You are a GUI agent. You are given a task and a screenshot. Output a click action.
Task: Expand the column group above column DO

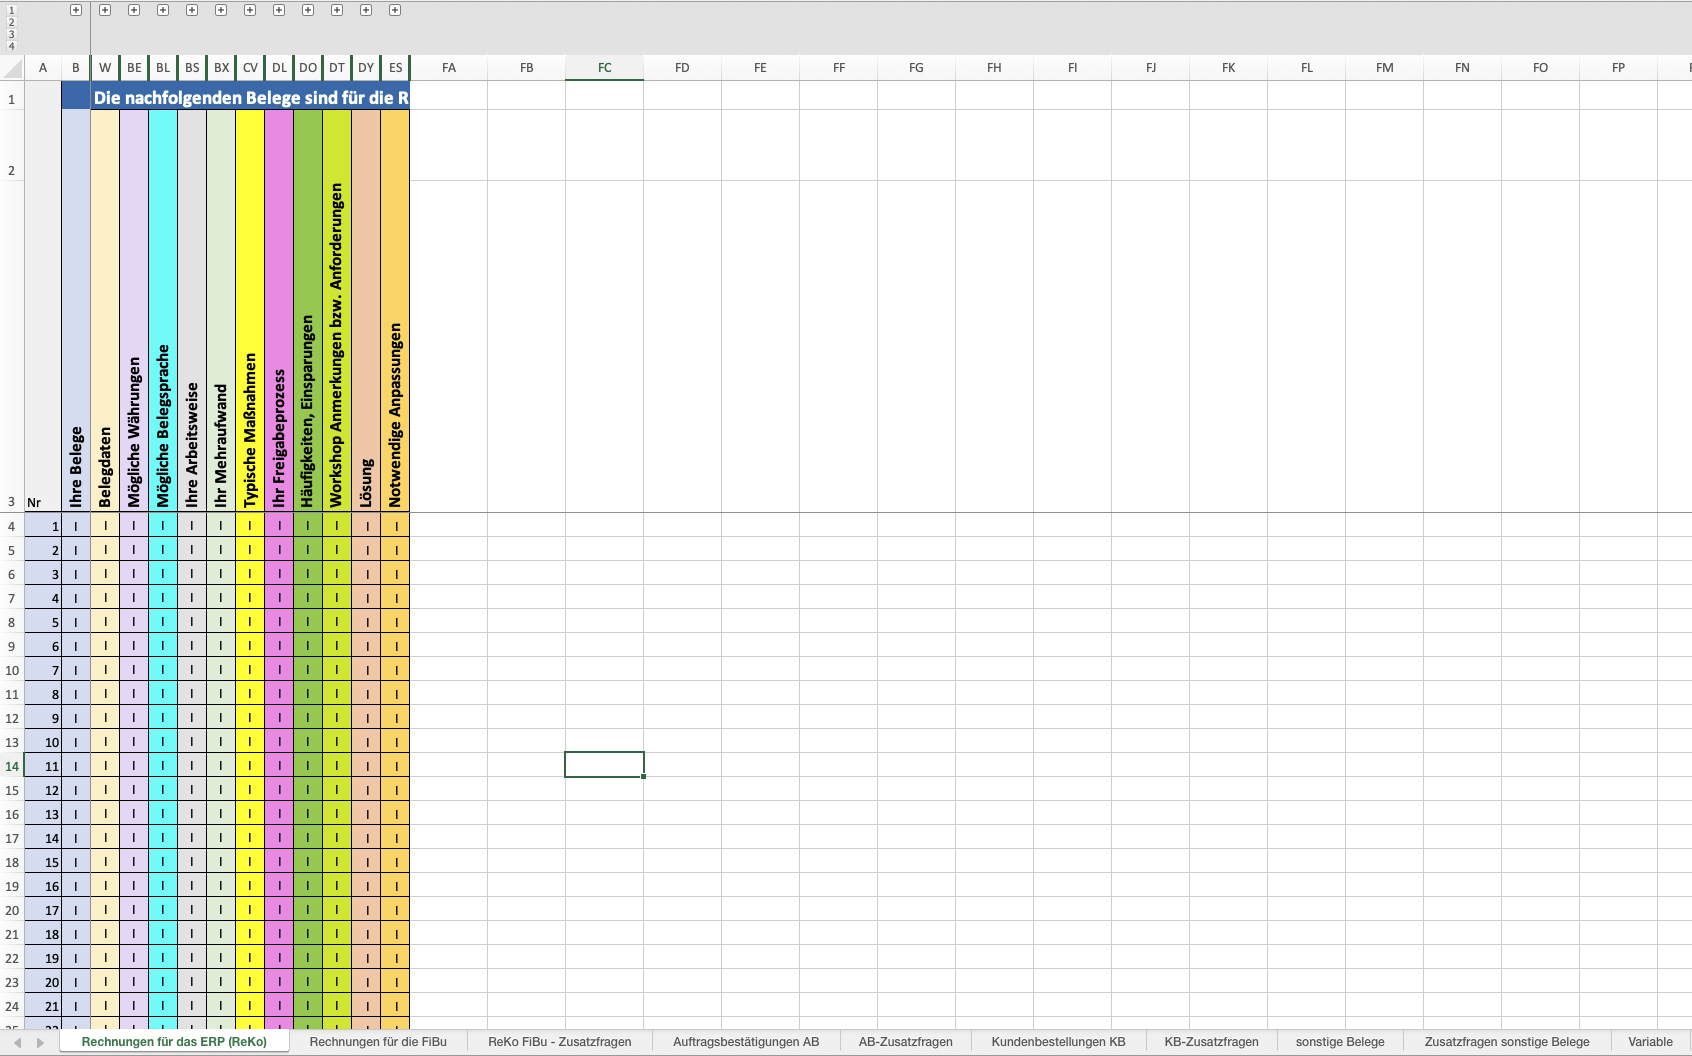click(x=308, y=10)
